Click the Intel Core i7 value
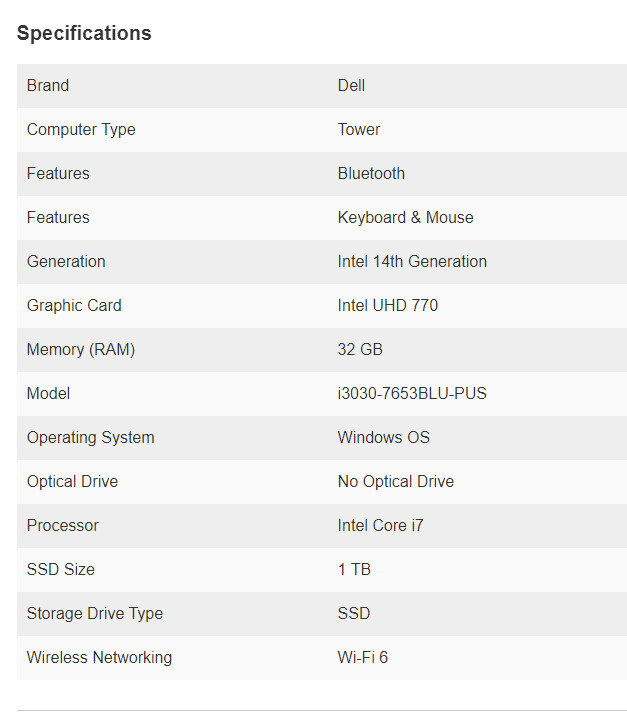Viewport: 627px width, 717px height. [380, 525]
